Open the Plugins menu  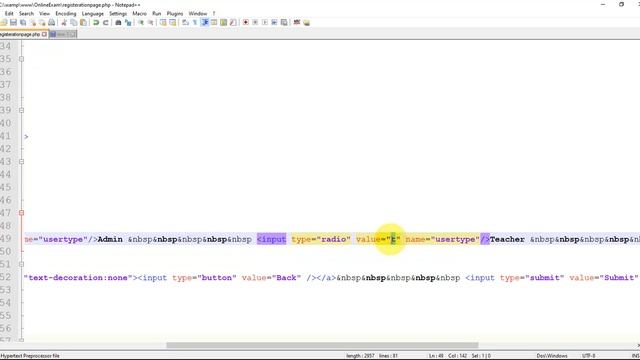(x=175, y=13)
